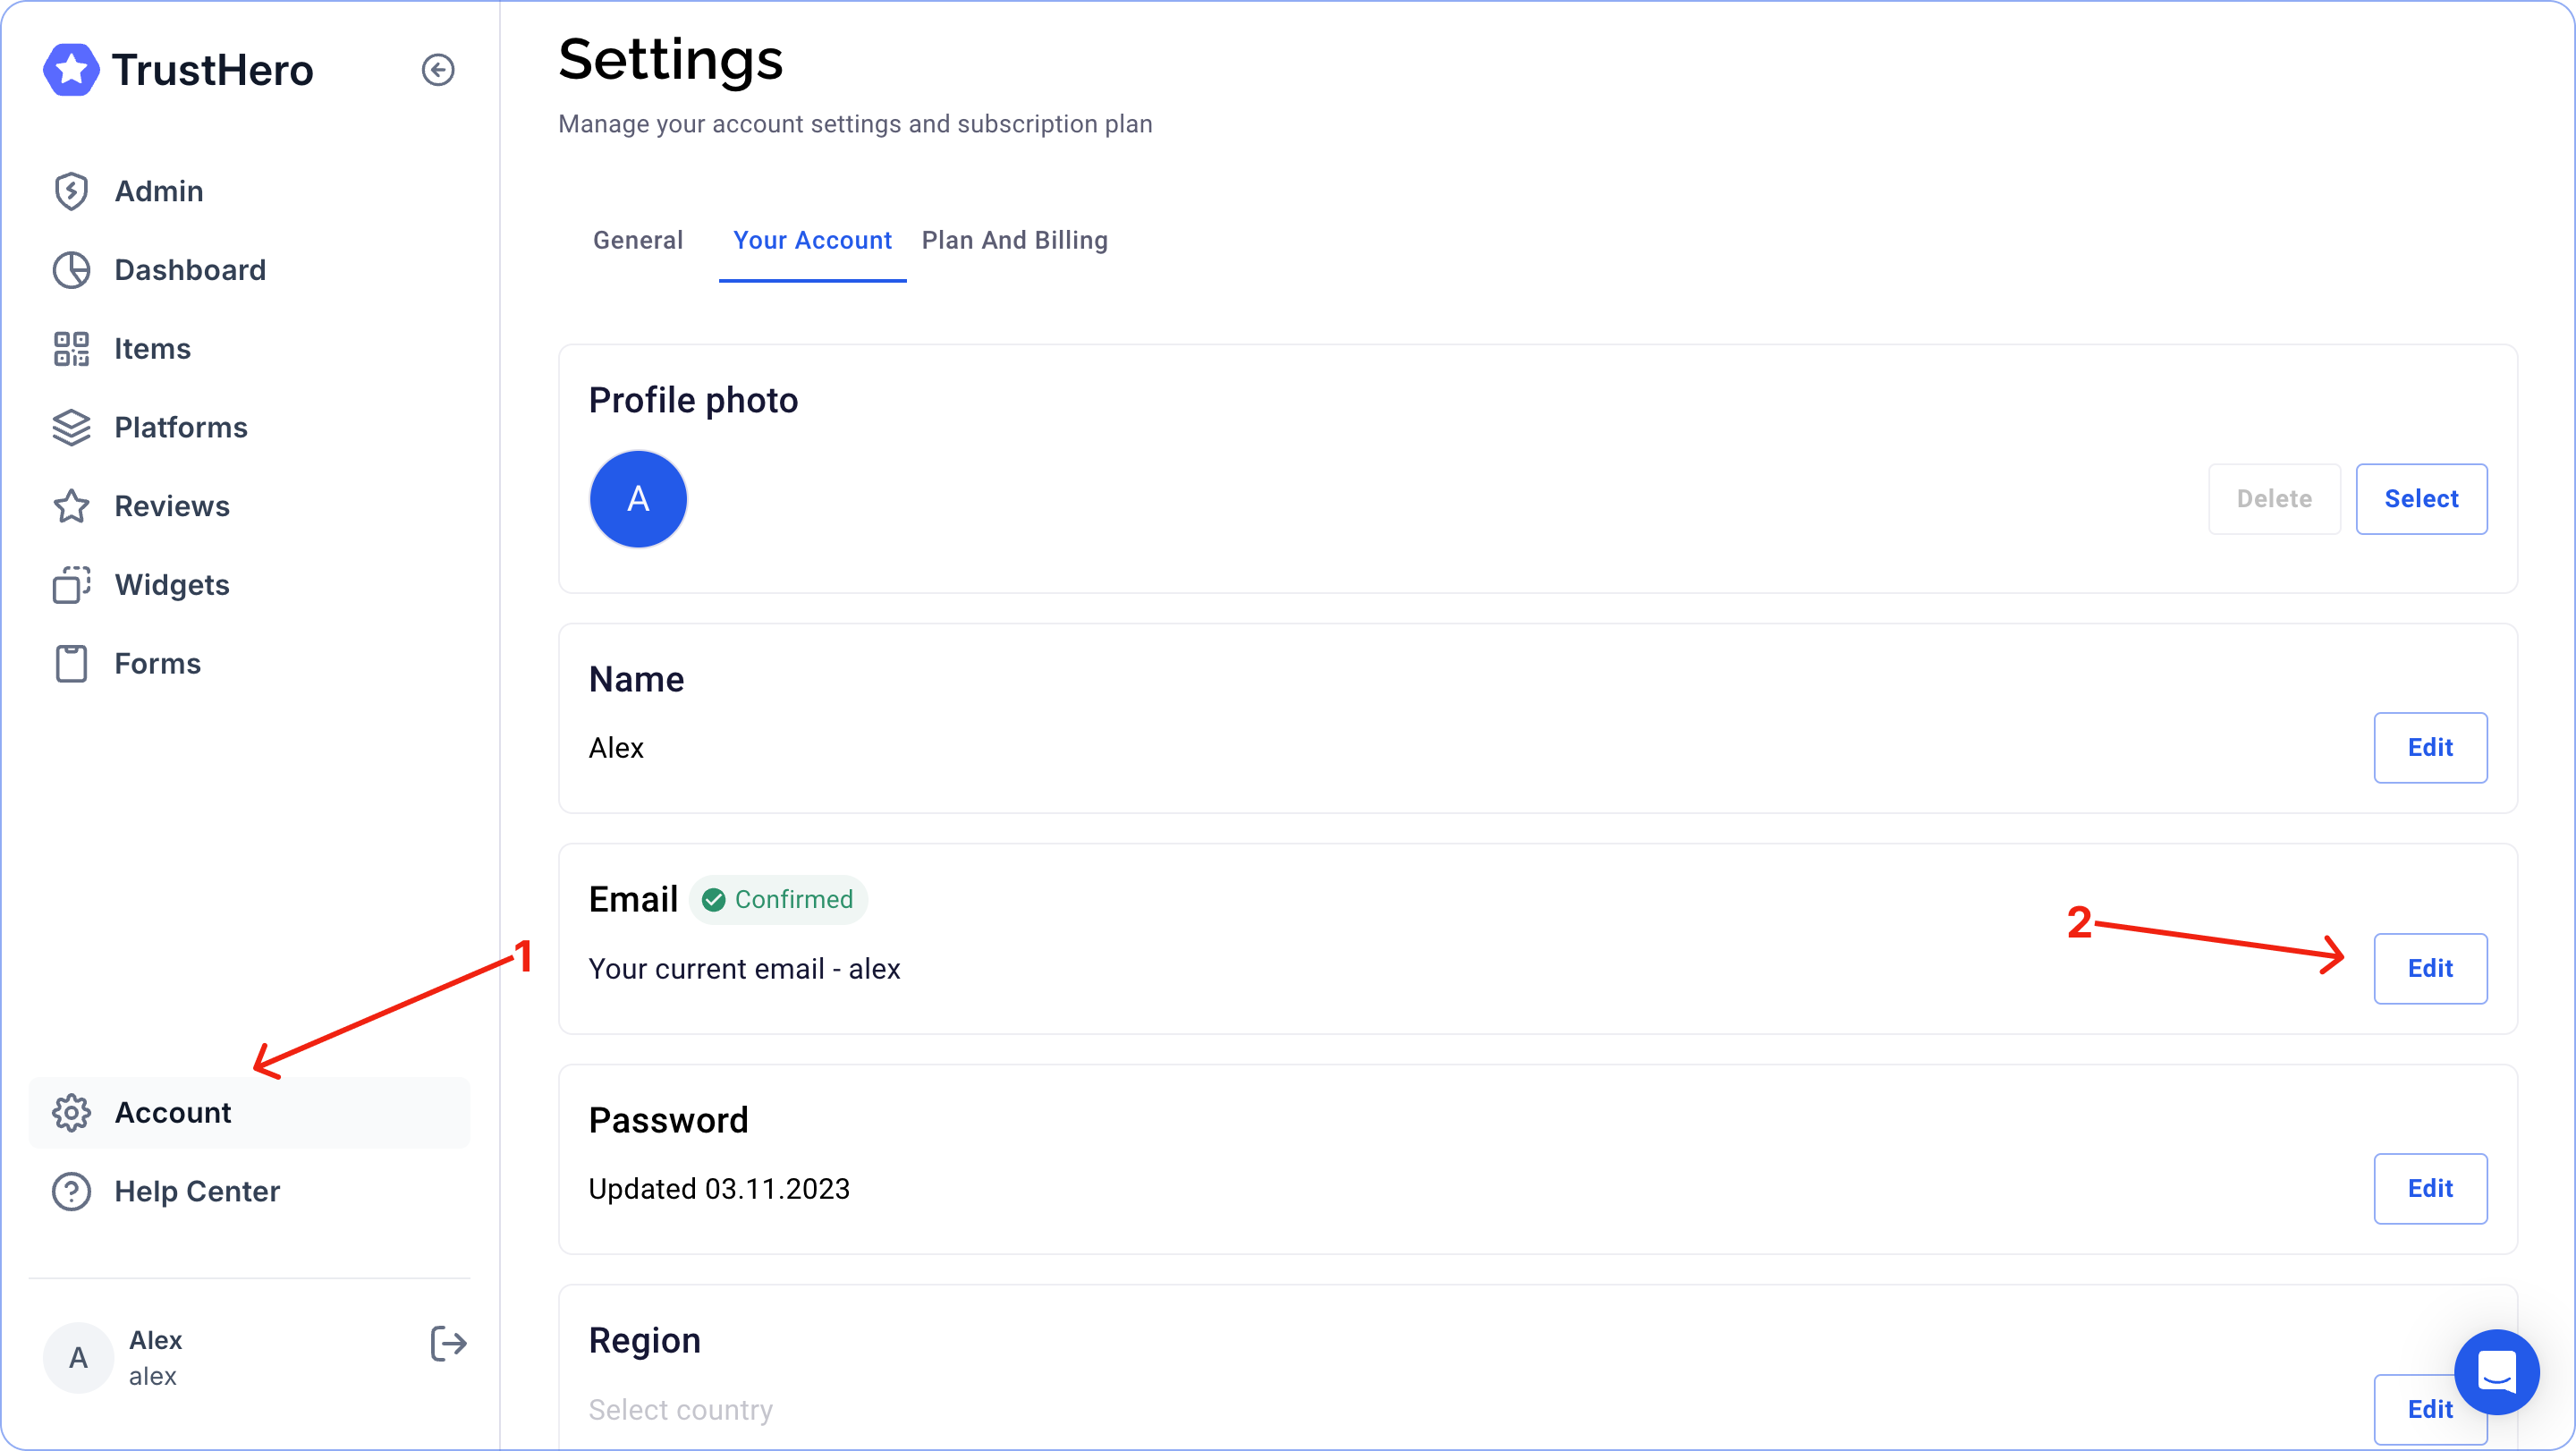Image resolution: width=2576 pixels, height=1451 pixels.
Task: Edit the Email address
Action: [2430, 969]
